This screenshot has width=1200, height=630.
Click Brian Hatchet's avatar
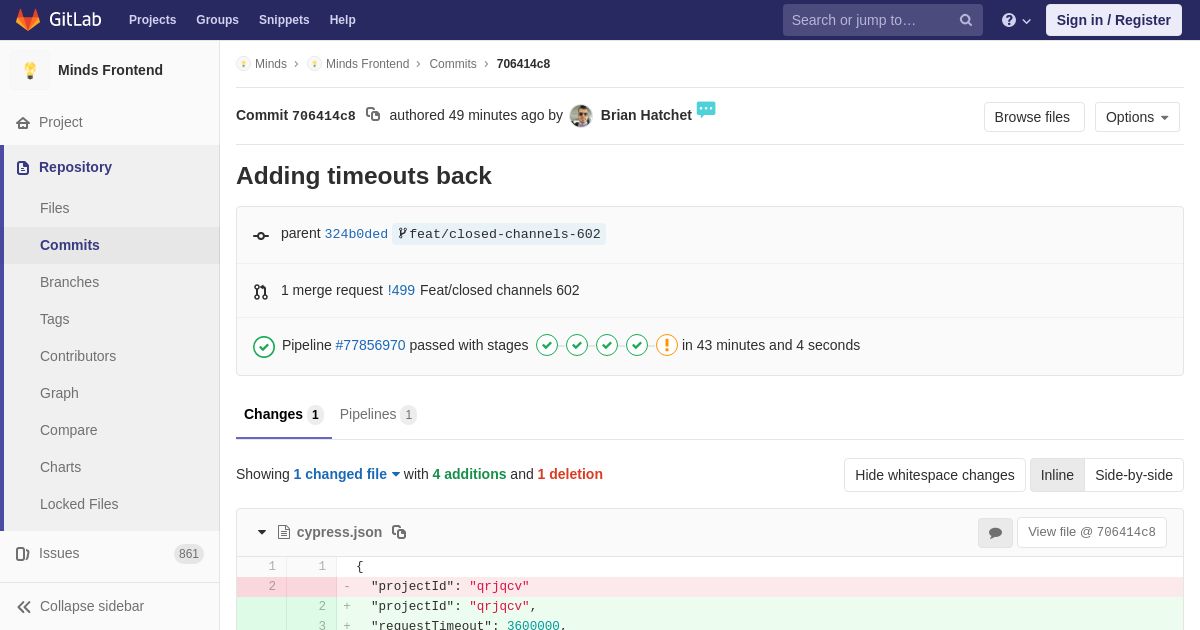[581, 116]
